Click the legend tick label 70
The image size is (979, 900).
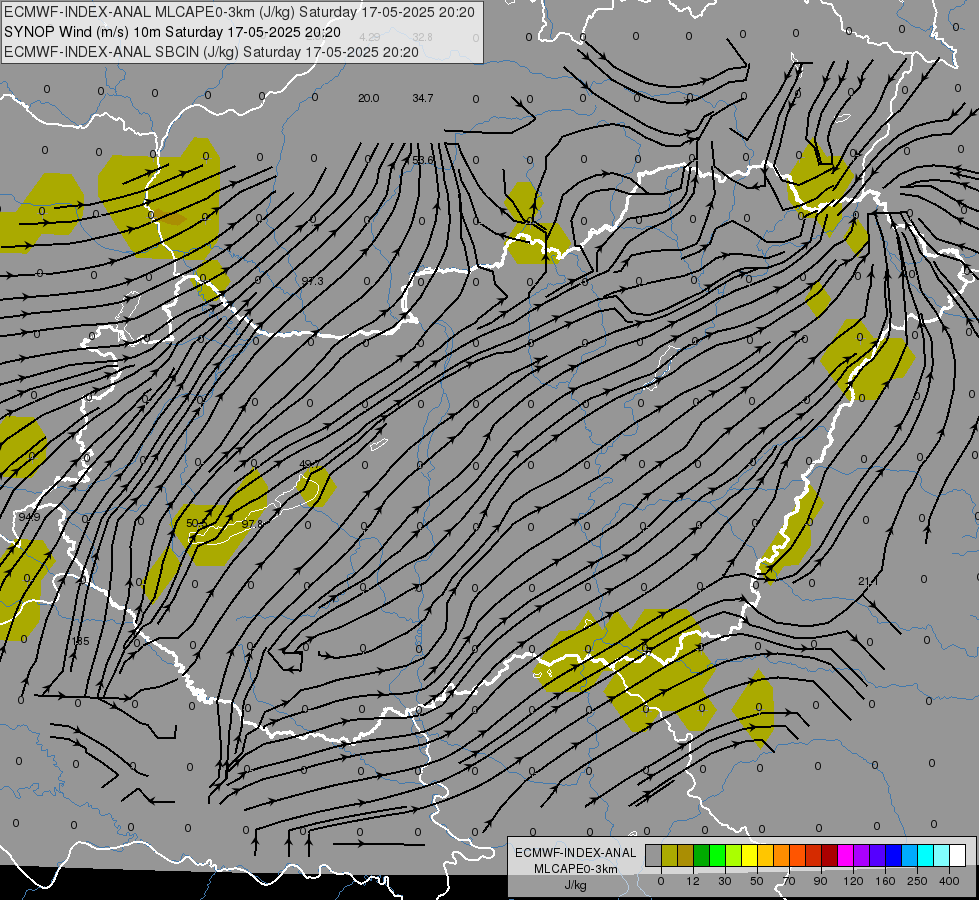(x=789, y=881)
